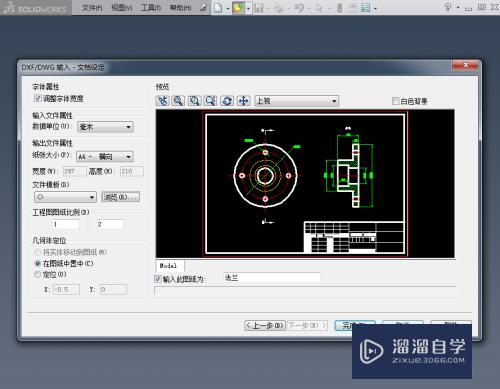Open the file template dropdown

click(x=65, y=197)
